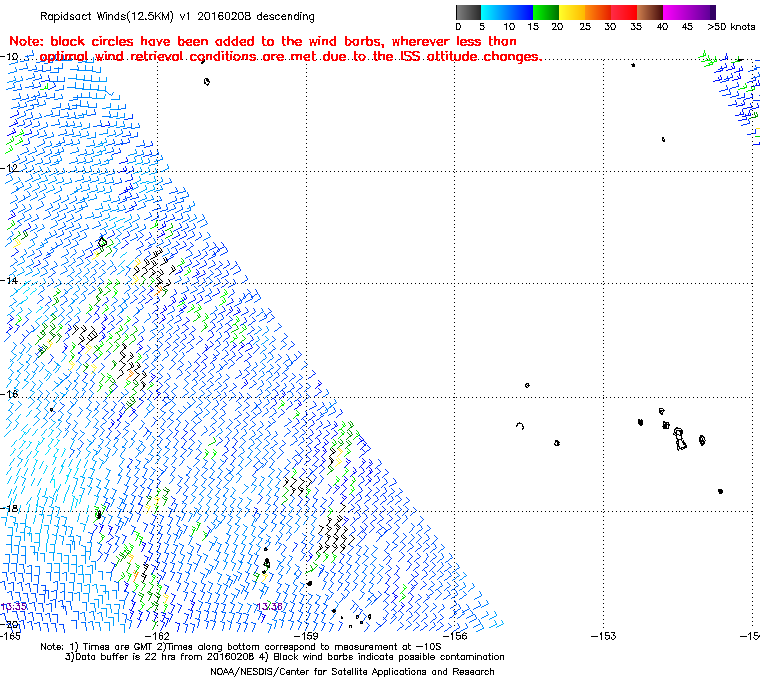Click longitude label '-156'
Image resolution: width=760 pixels, height=688 pixels.
pyautogui.click(x=455, y=636)
